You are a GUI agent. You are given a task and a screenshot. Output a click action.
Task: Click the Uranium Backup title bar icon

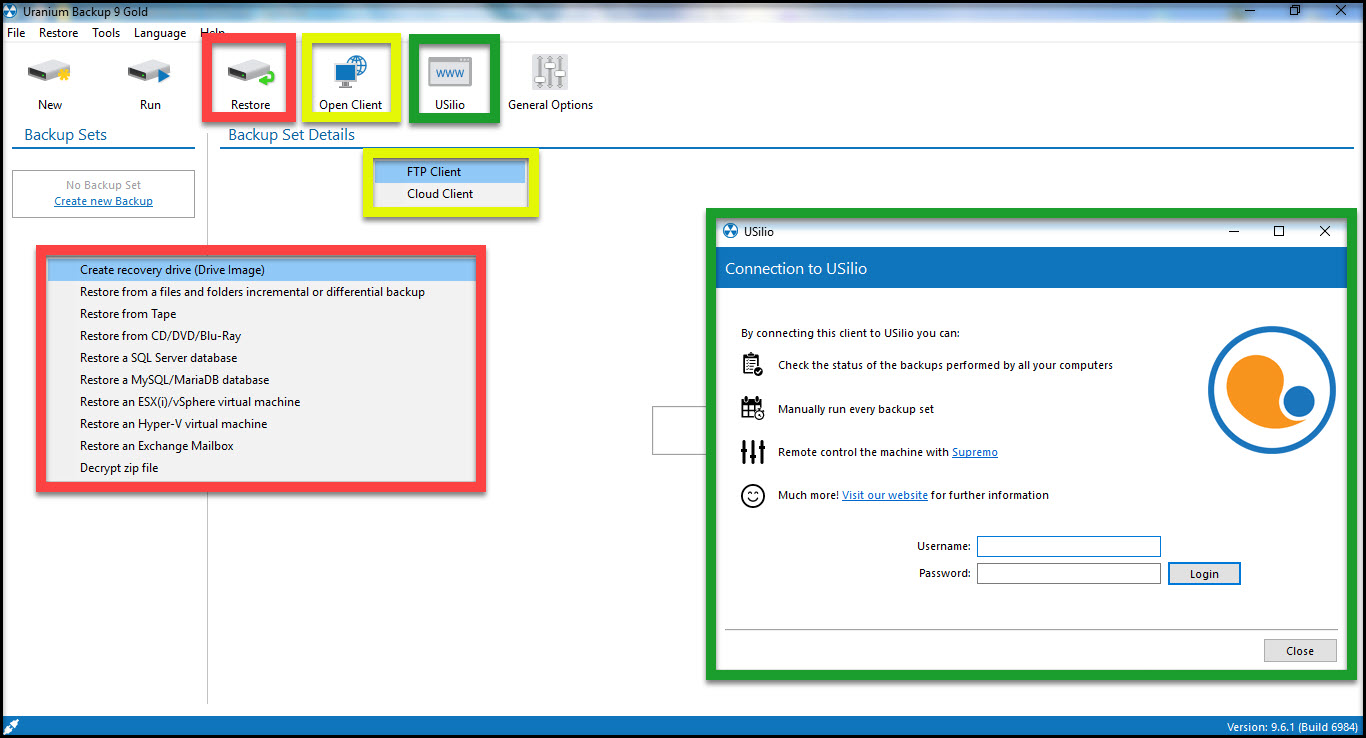tap(12, 11)
